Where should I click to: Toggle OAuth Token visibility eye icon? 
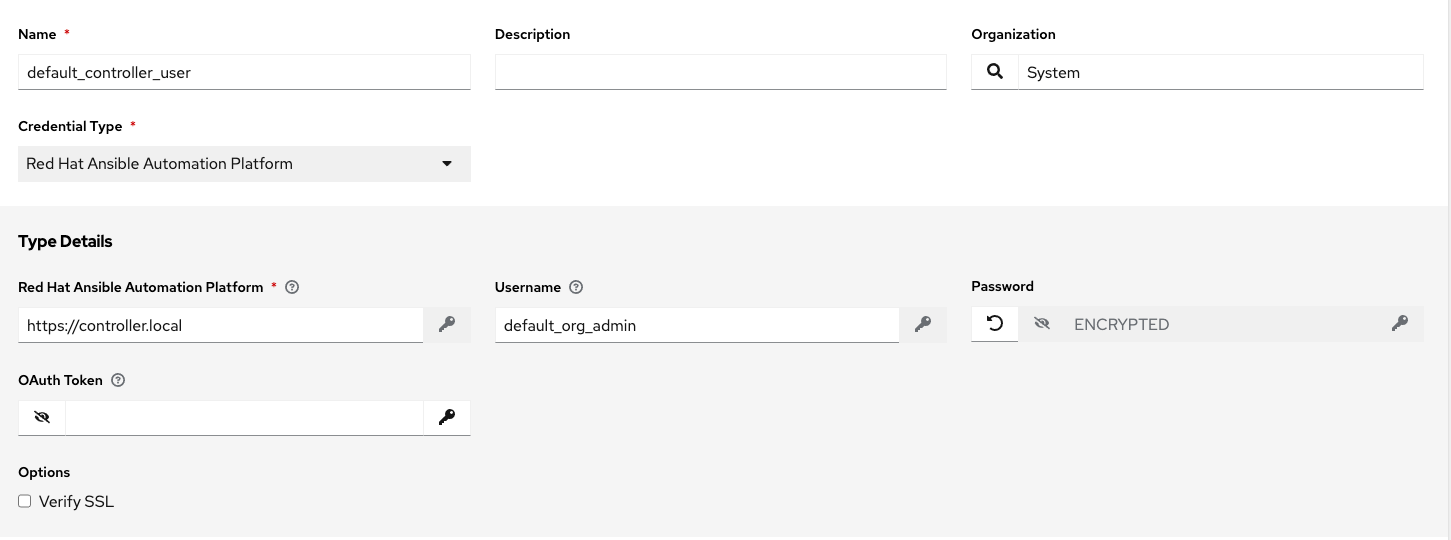42,418
